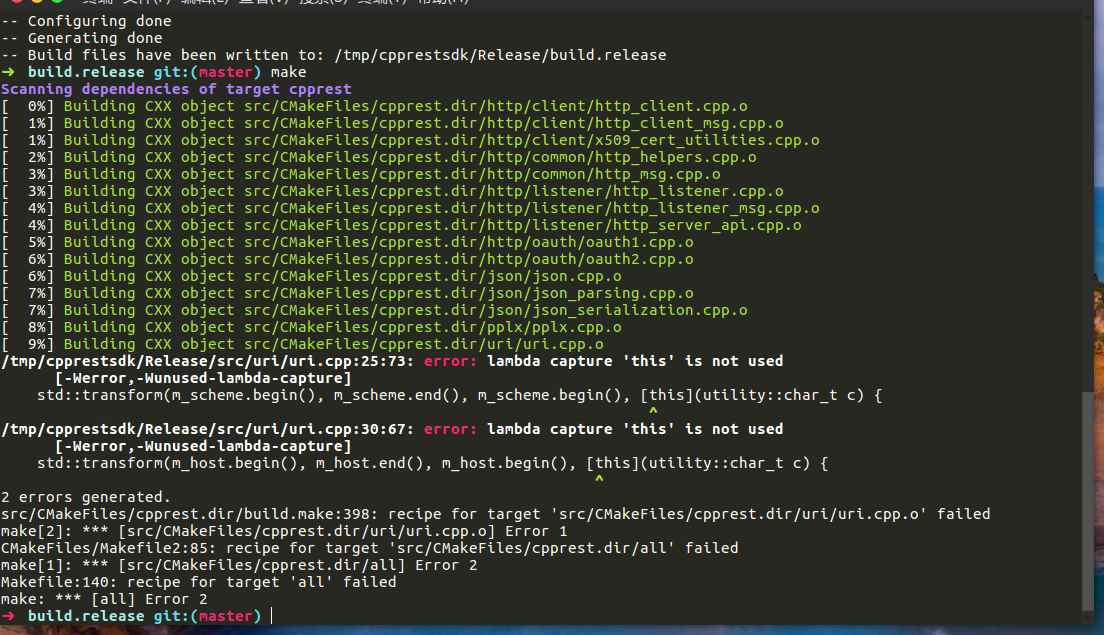Screen dimensions: 1104x635
Task: Click the '-- Configuring done' line
Action: pos(87,21)
